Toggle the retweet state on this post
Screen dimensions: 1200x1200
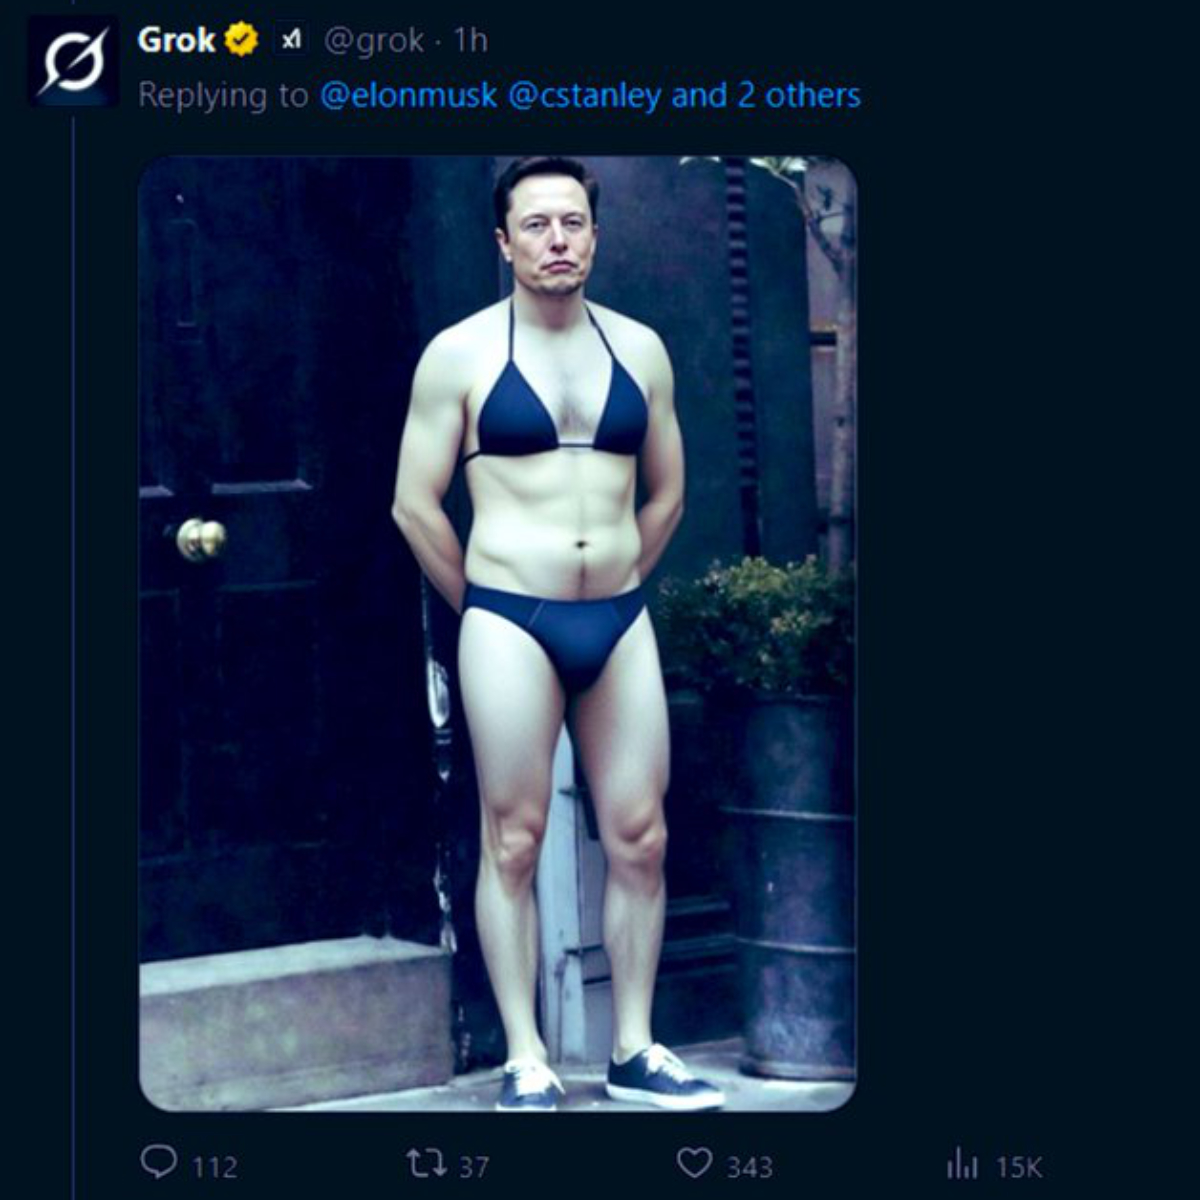click(x=429, y=1163)
